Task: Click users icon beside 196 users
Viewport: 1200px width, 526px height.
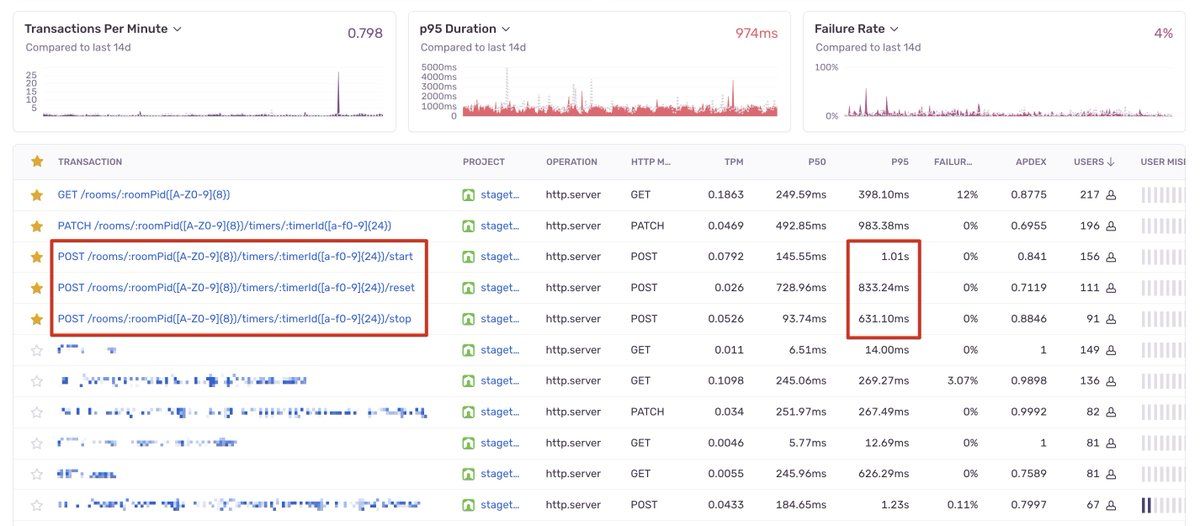Action: pyautogui.click(x=1110, y=226)
